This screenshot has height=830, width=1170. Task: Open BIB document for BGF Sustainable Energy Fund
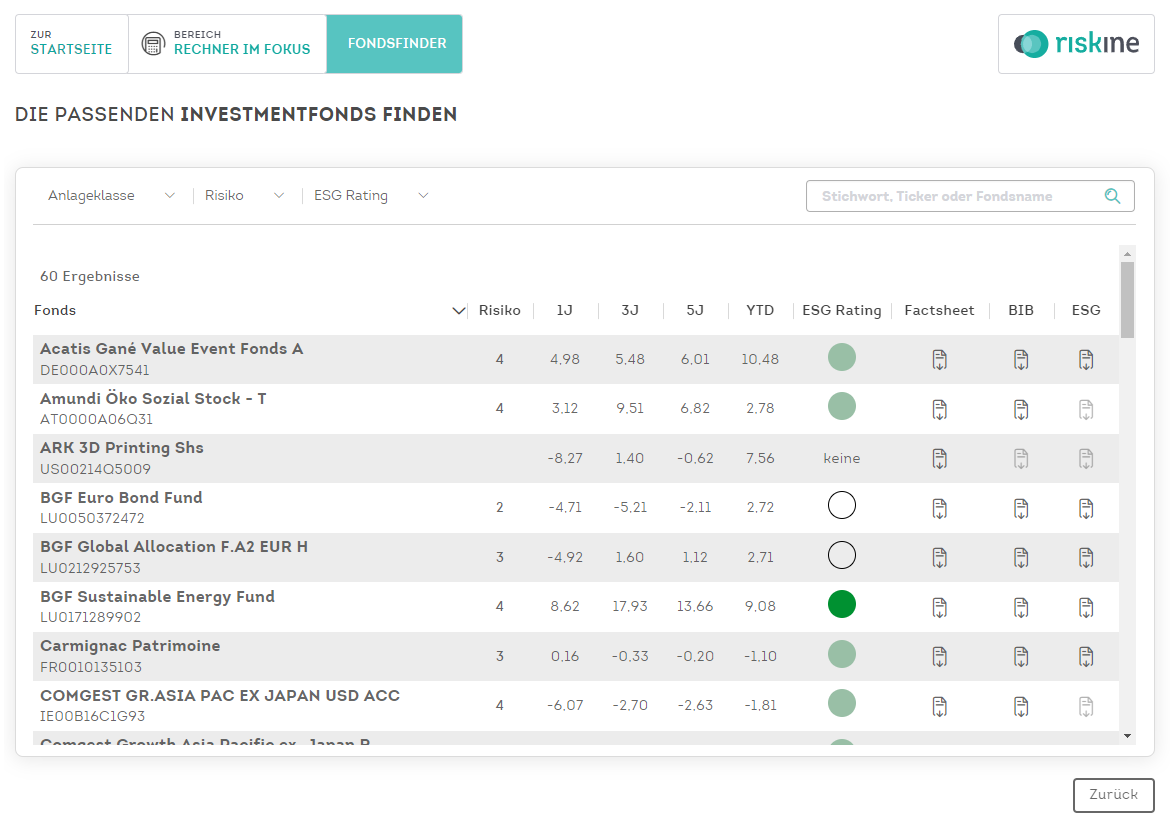pyautogui.click(x=1021, y=608)
